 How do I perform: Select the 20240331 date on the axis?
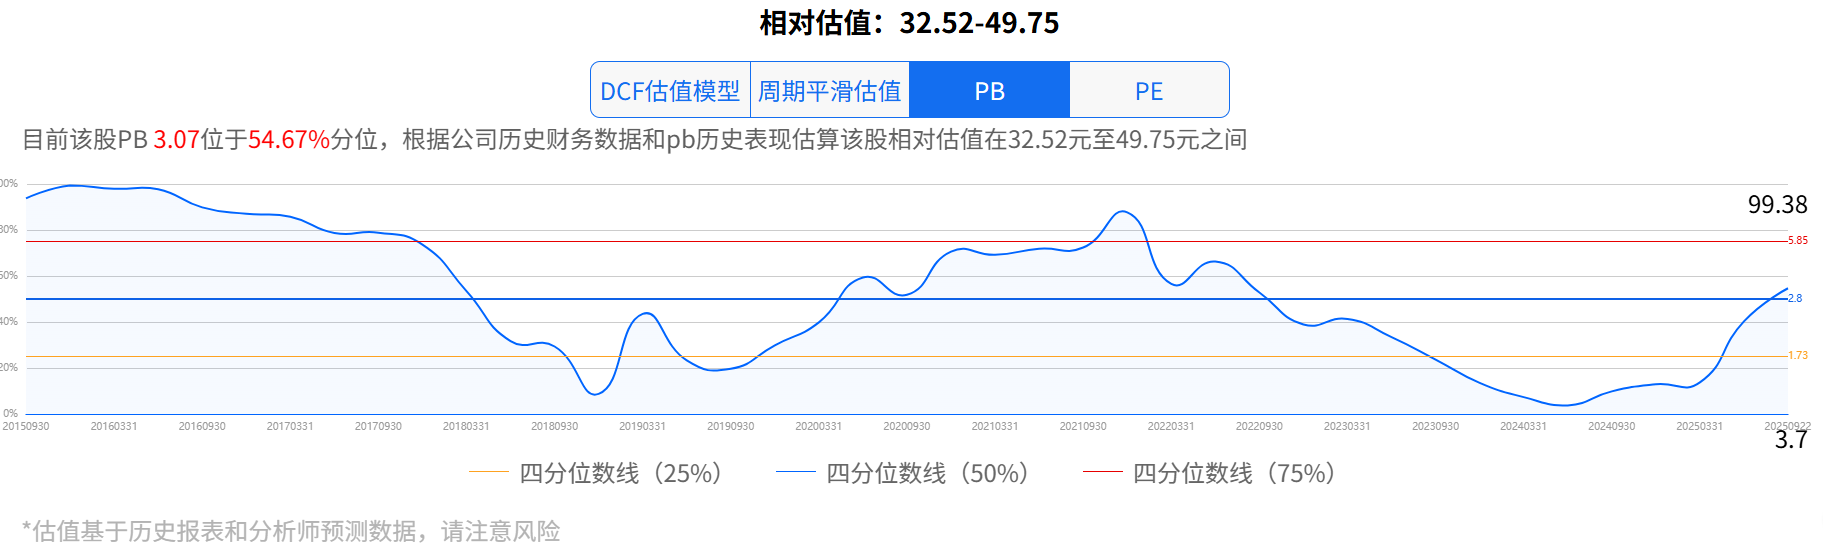[x=1523, y=426]
